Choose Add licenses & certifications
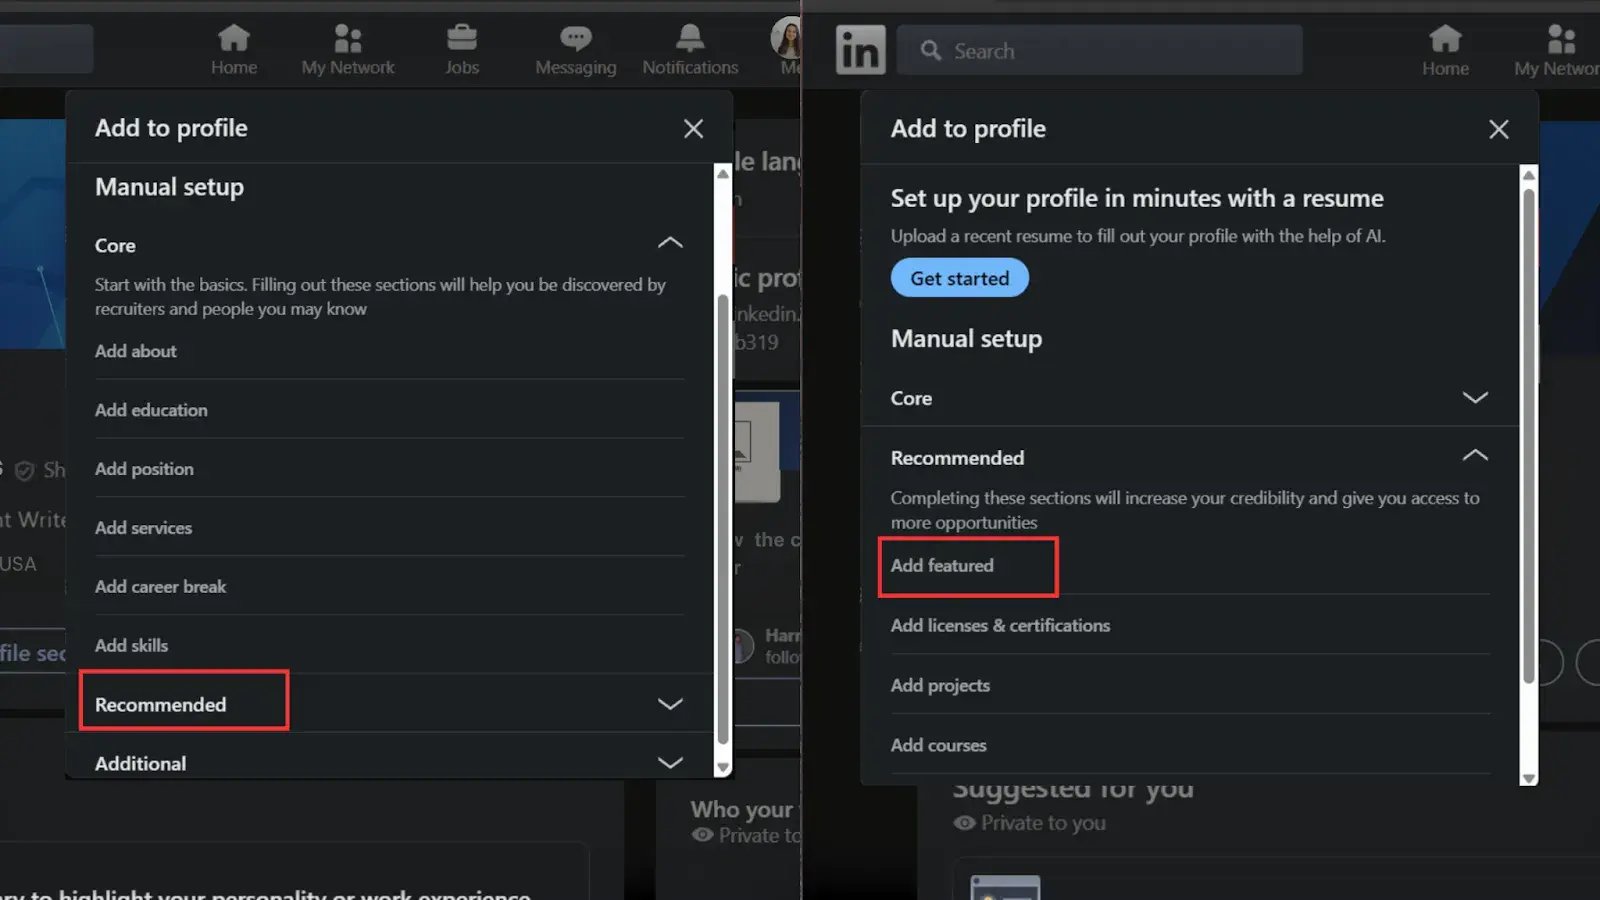 pos(1000,626)
